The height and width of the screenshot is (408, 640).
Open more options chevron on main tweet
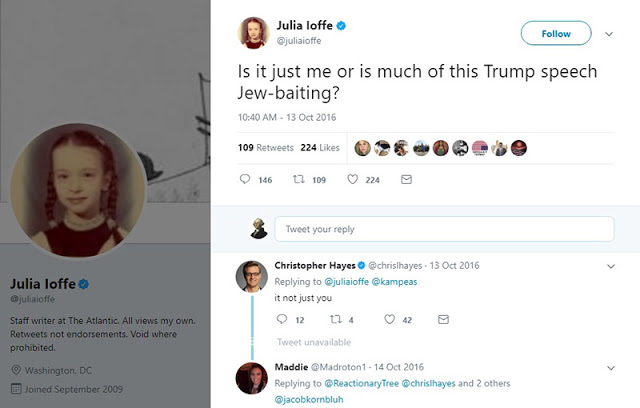click(610, 33)
